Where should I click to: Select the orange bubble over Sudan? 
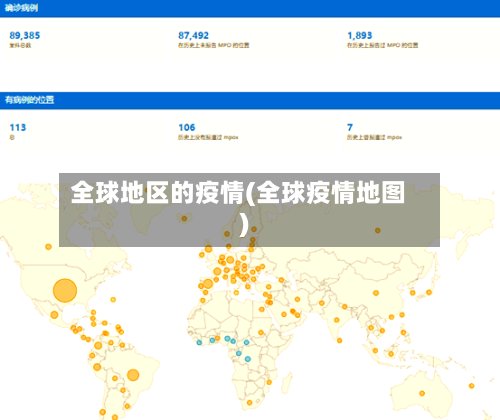point(261,332)
